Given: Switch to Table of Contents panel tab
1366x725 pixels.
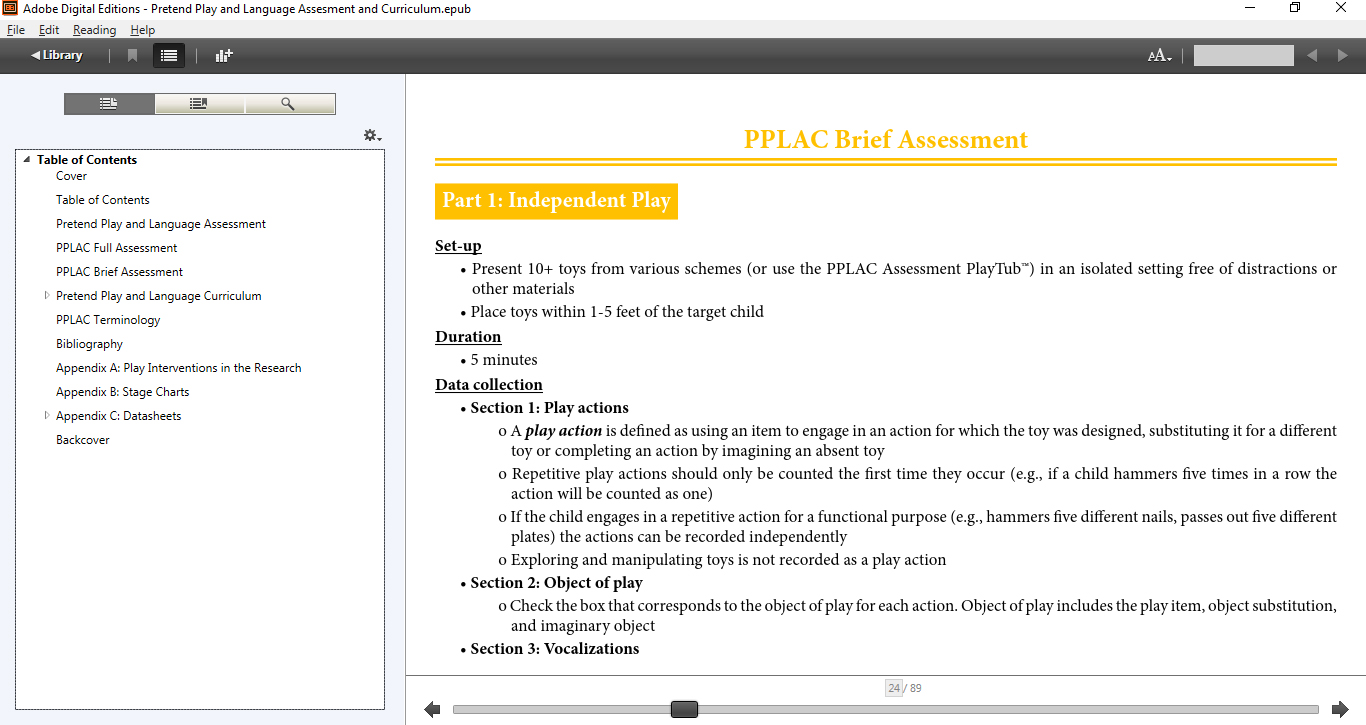Looking at the screenshot, I should point(110,104).
